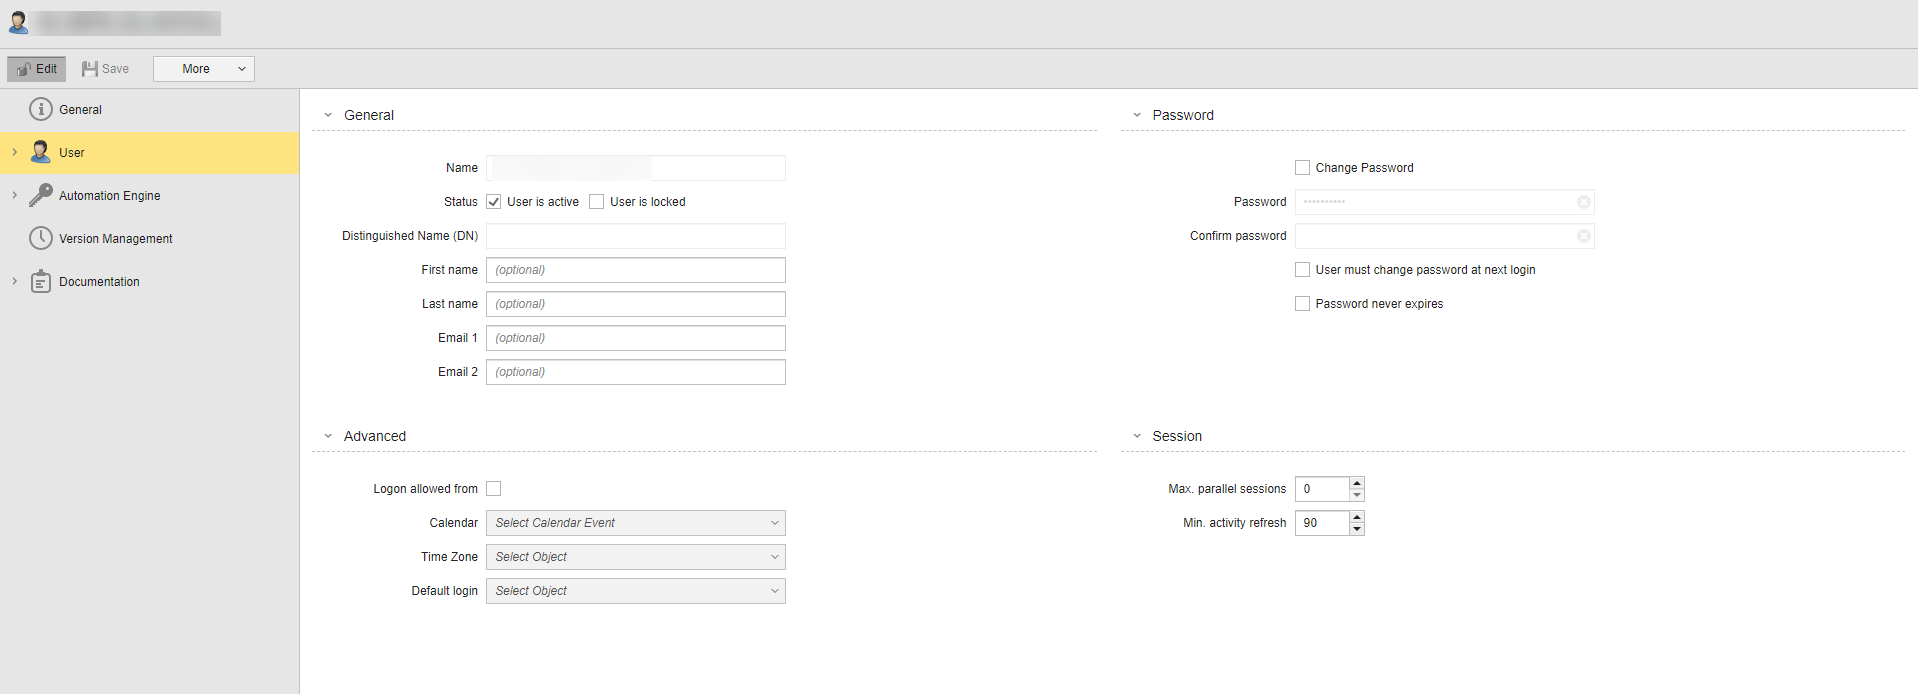Open Version Management in the sidebar
The height and width of the screenshot is (694, 1918).
pos(150,239)
